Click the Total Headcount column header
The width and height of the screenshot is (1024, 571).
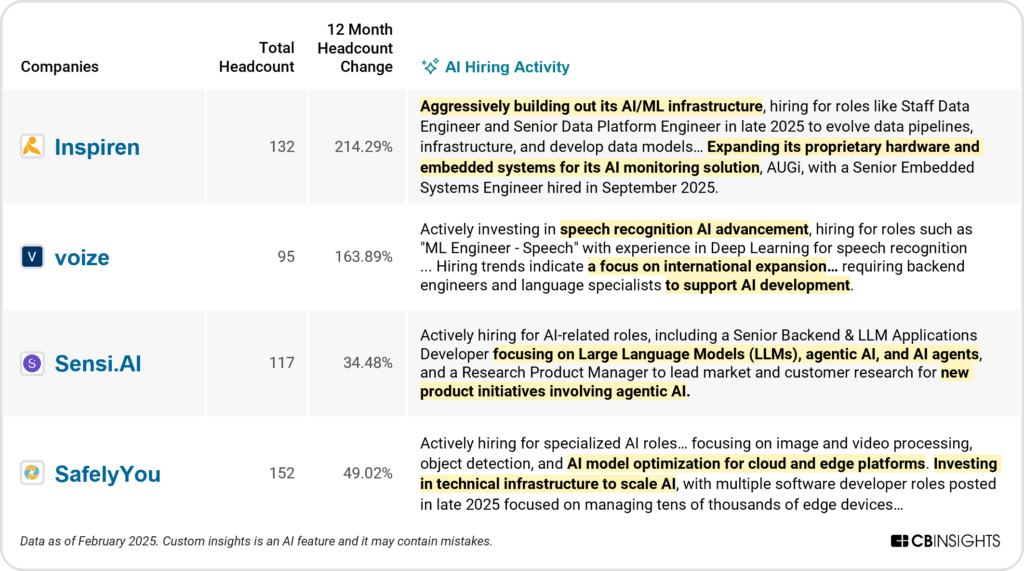(257, 57)
